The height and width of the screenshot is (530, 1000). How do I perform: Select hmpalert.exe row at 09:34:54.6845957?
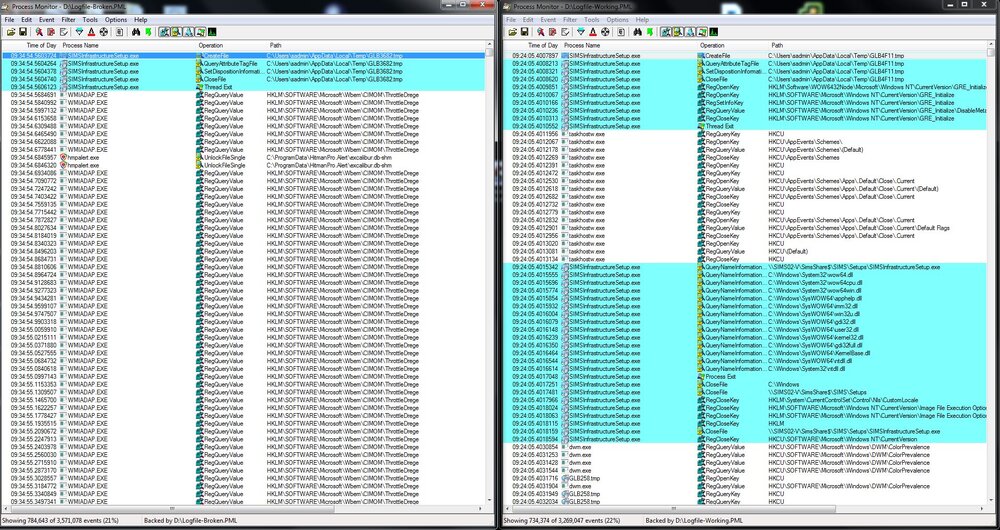[244, 157]
